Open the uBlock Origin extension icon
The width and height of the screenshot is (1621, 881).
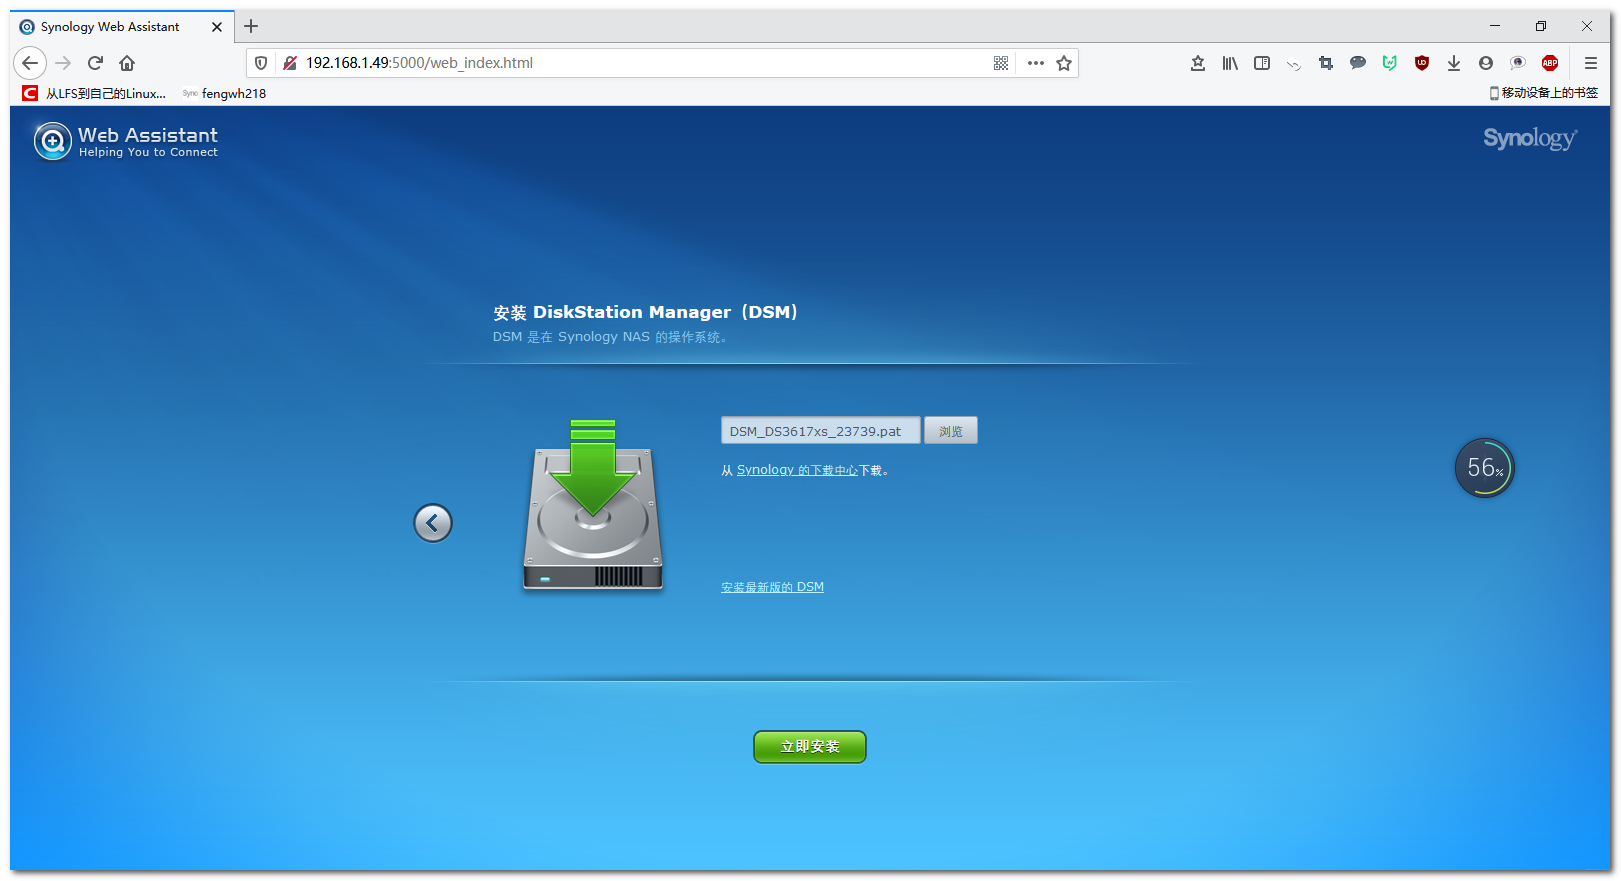1422,63
